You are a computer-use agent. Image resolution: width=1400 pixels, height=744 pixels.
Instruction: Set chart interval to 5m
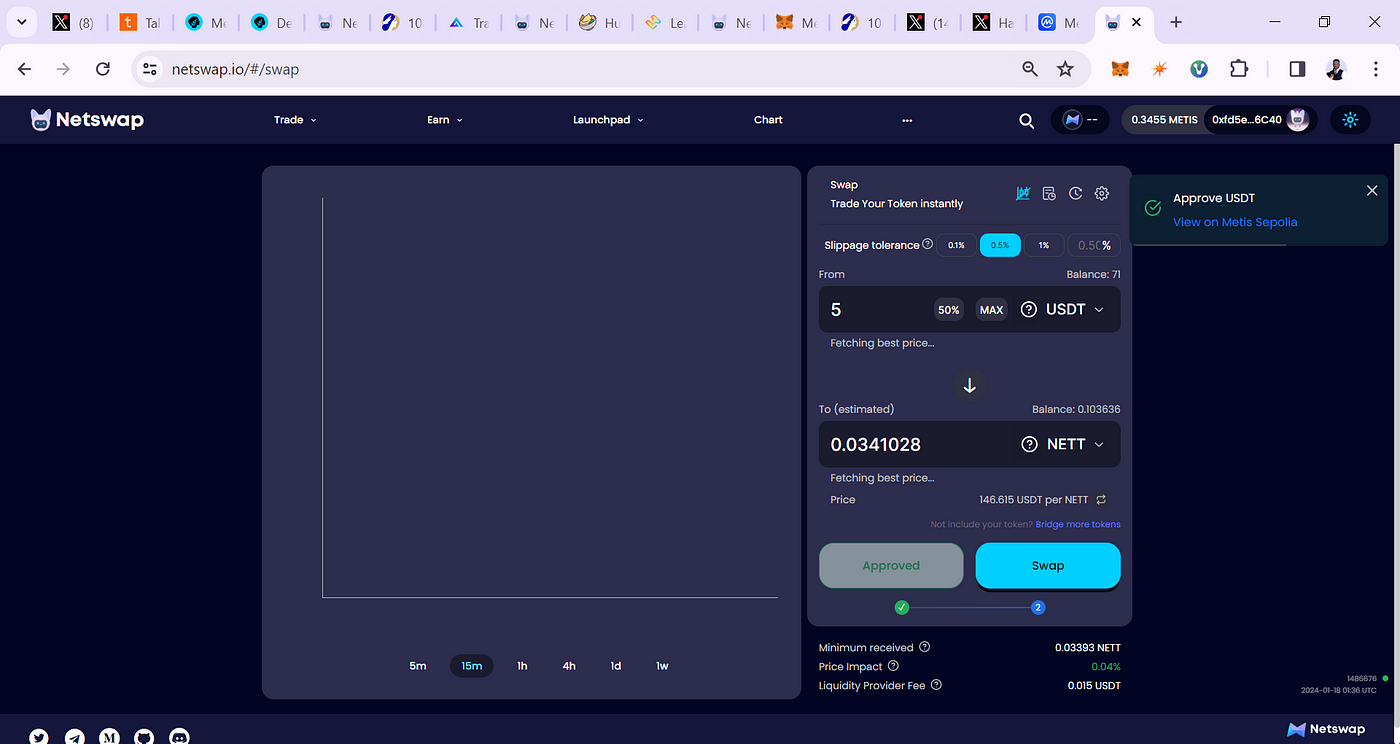click(x=418, y=666)
